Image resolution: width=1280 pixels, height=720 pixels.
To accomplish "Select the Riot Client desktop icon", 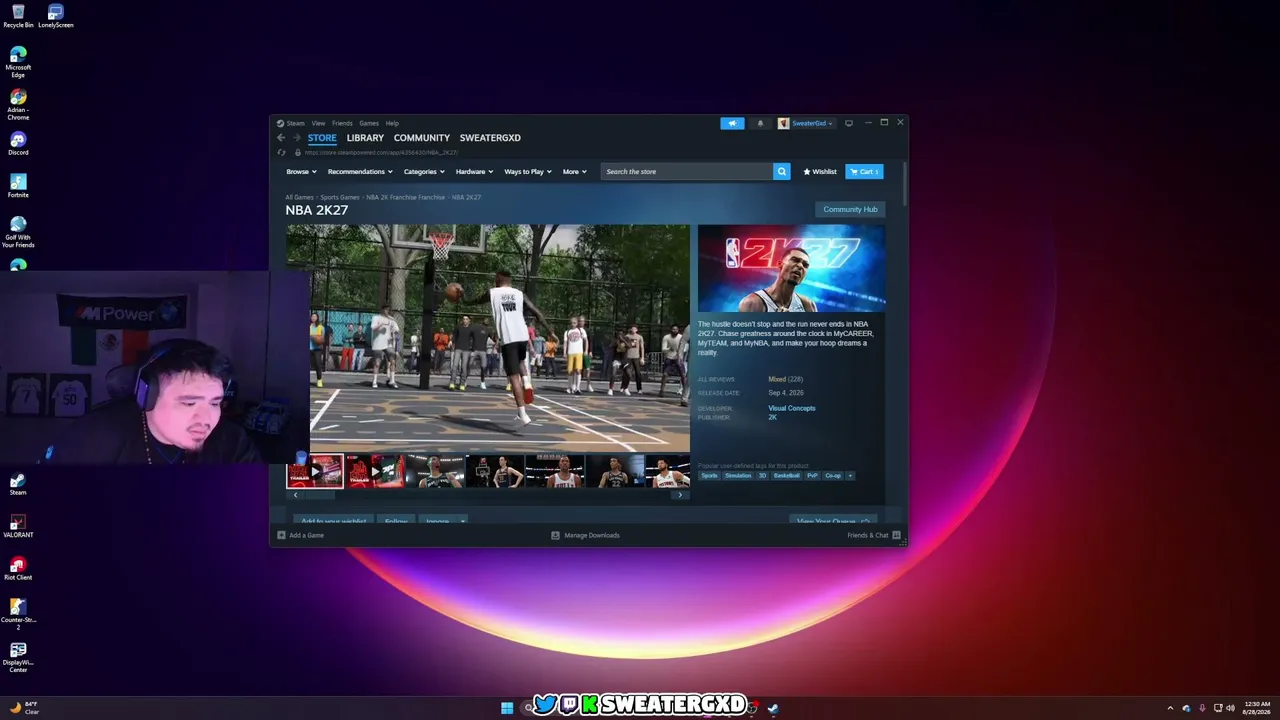I will pyautogui.click(x=18, y=568).
